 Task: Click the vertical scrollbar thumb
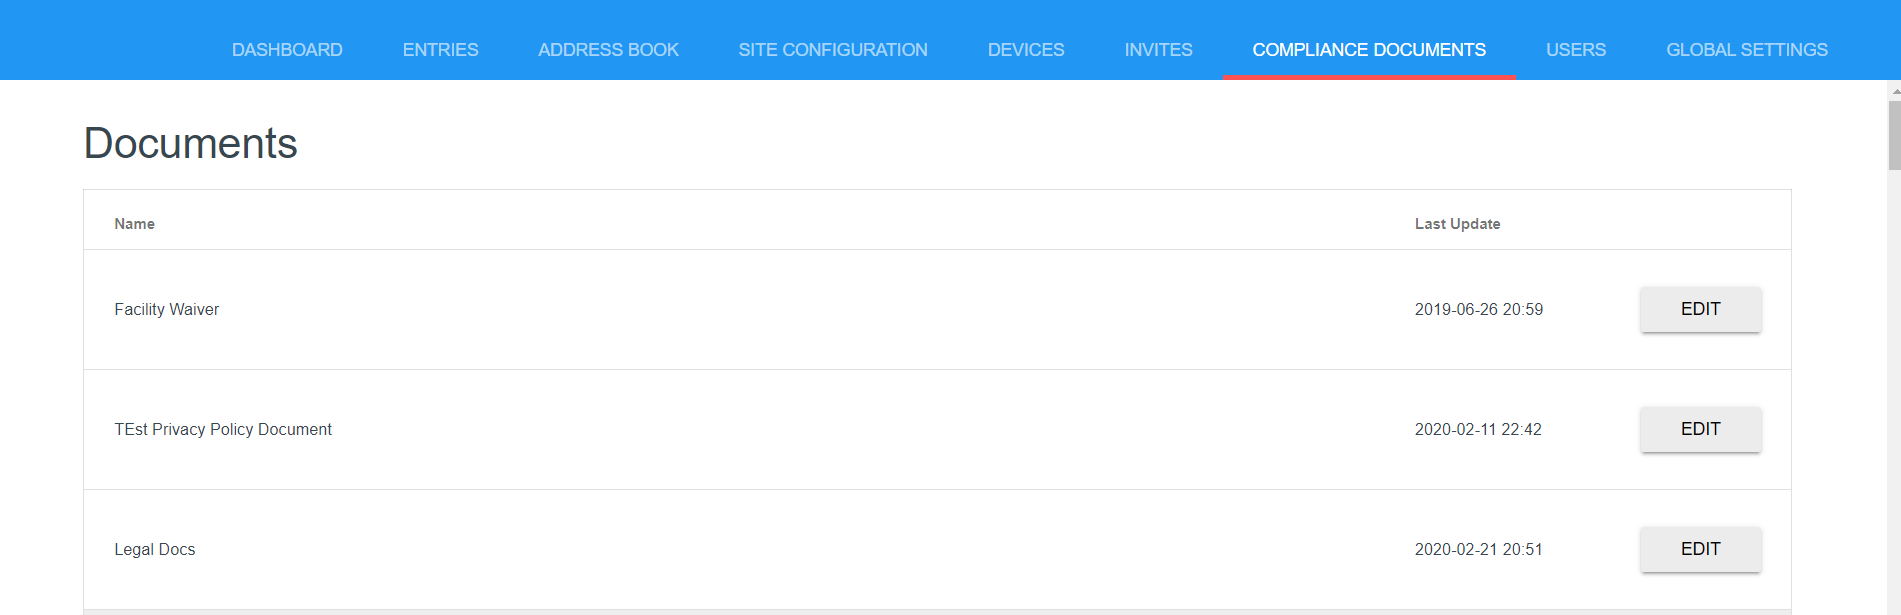[x=1894, y=135]
